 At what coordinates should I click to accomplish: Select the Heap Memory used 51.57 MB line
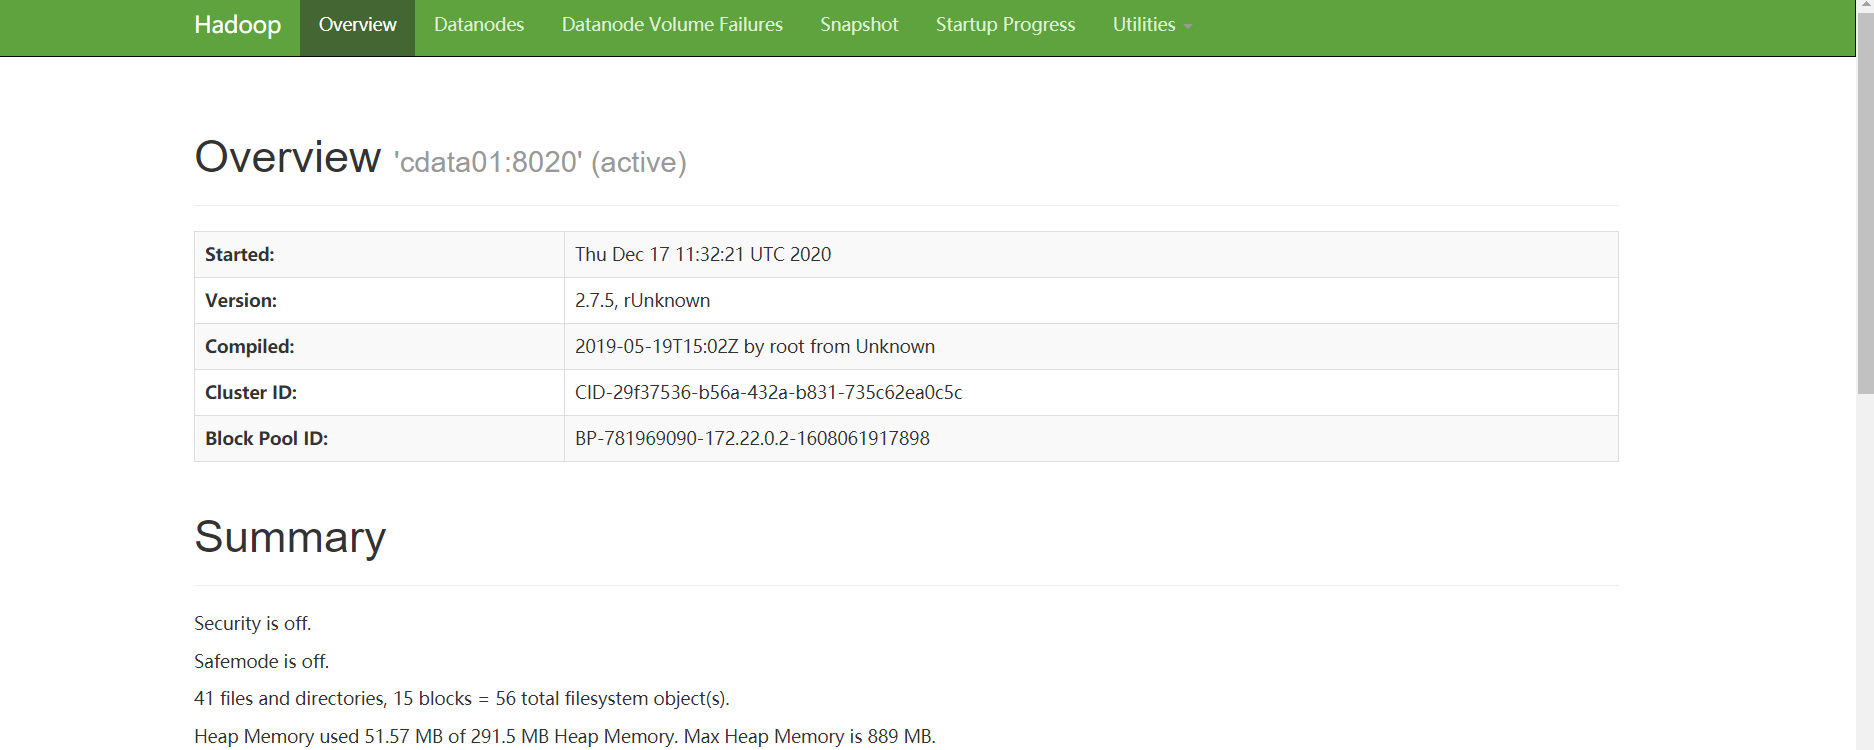[x=565, y=737]
